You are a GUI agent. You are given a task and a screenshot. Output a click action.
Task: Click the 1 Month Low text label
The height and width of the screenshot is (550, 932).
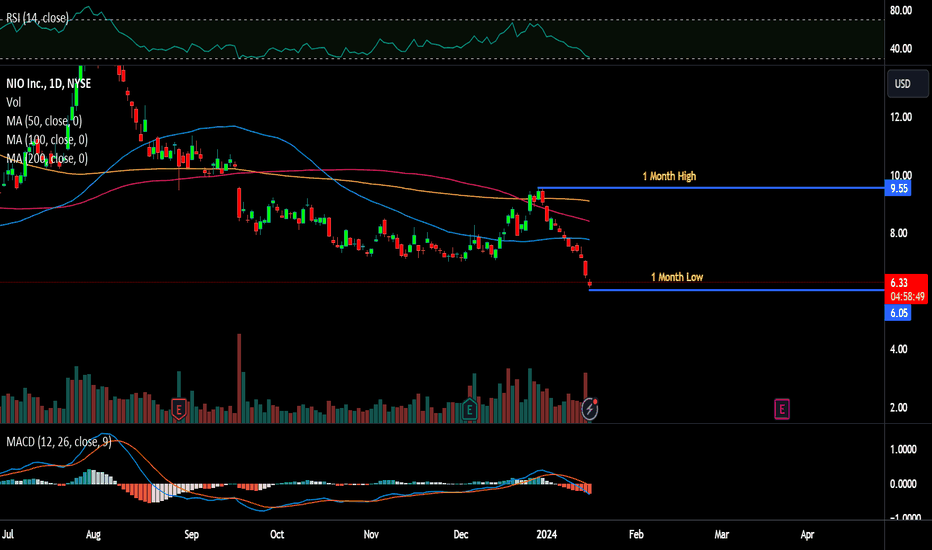click(677, 277)
